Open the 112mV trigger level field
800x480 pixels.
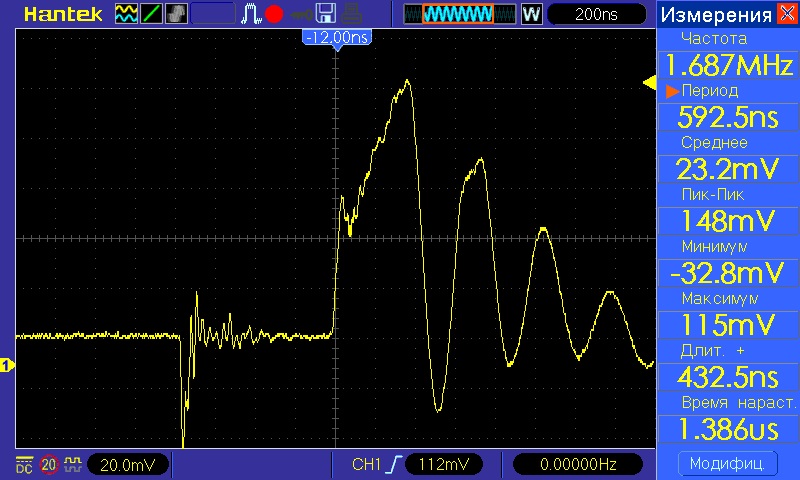444,464
